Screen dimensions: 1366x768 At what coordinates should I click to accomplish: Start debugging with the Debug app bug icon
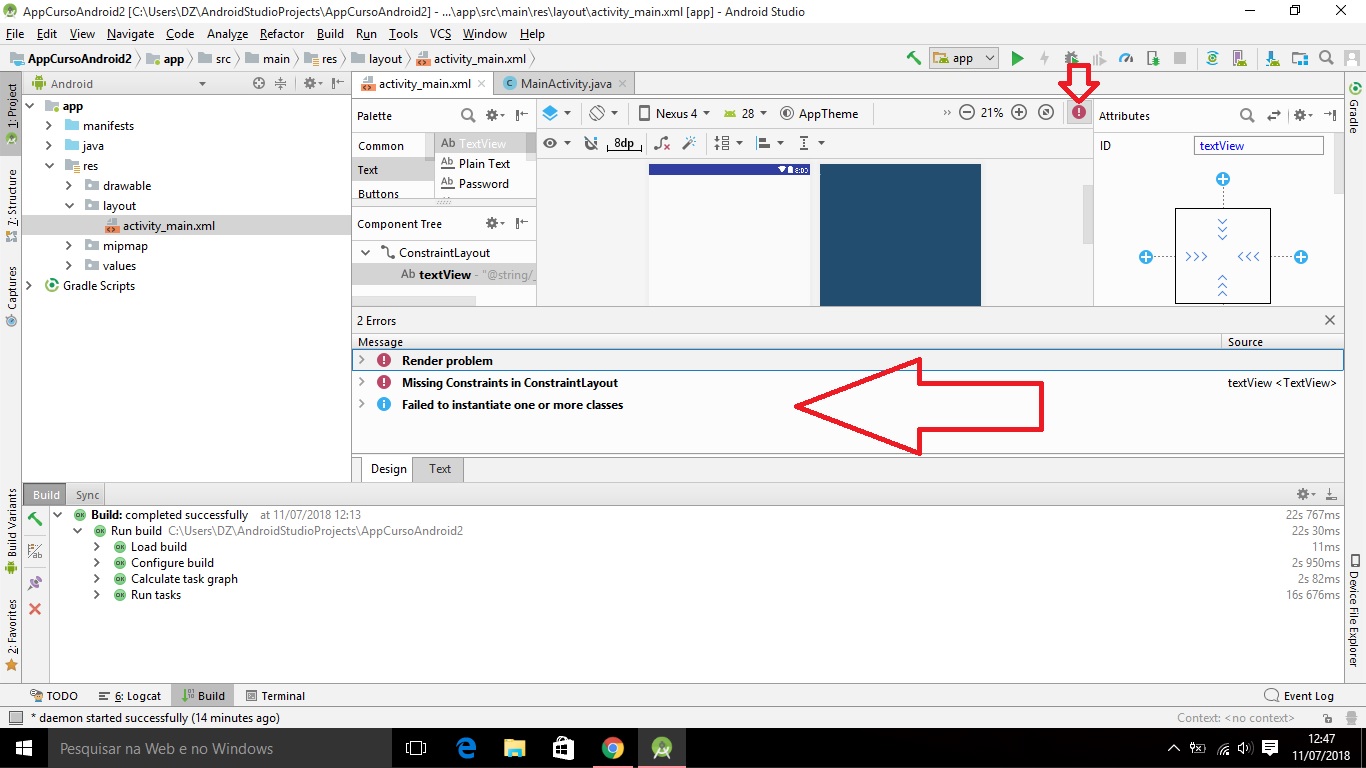[x=1071, y=58]
